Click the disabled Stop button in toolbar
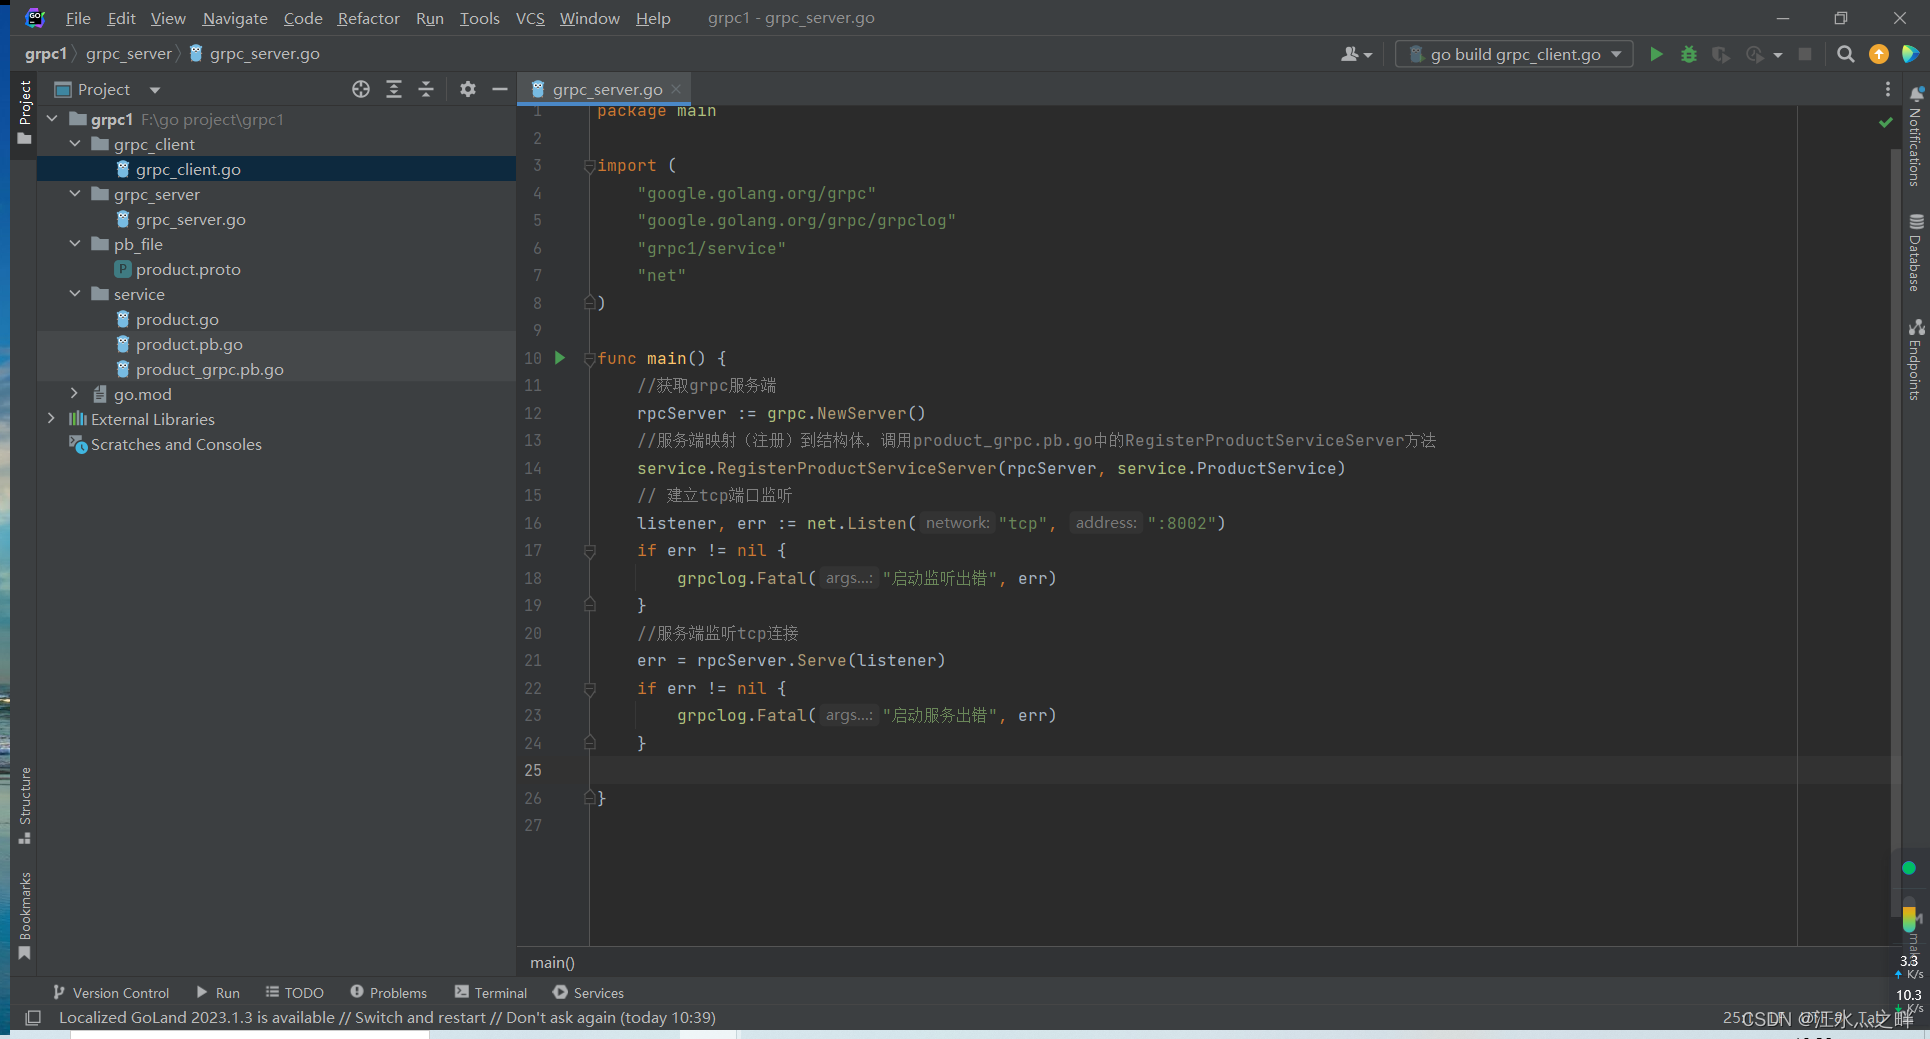 coord(1805,54)
